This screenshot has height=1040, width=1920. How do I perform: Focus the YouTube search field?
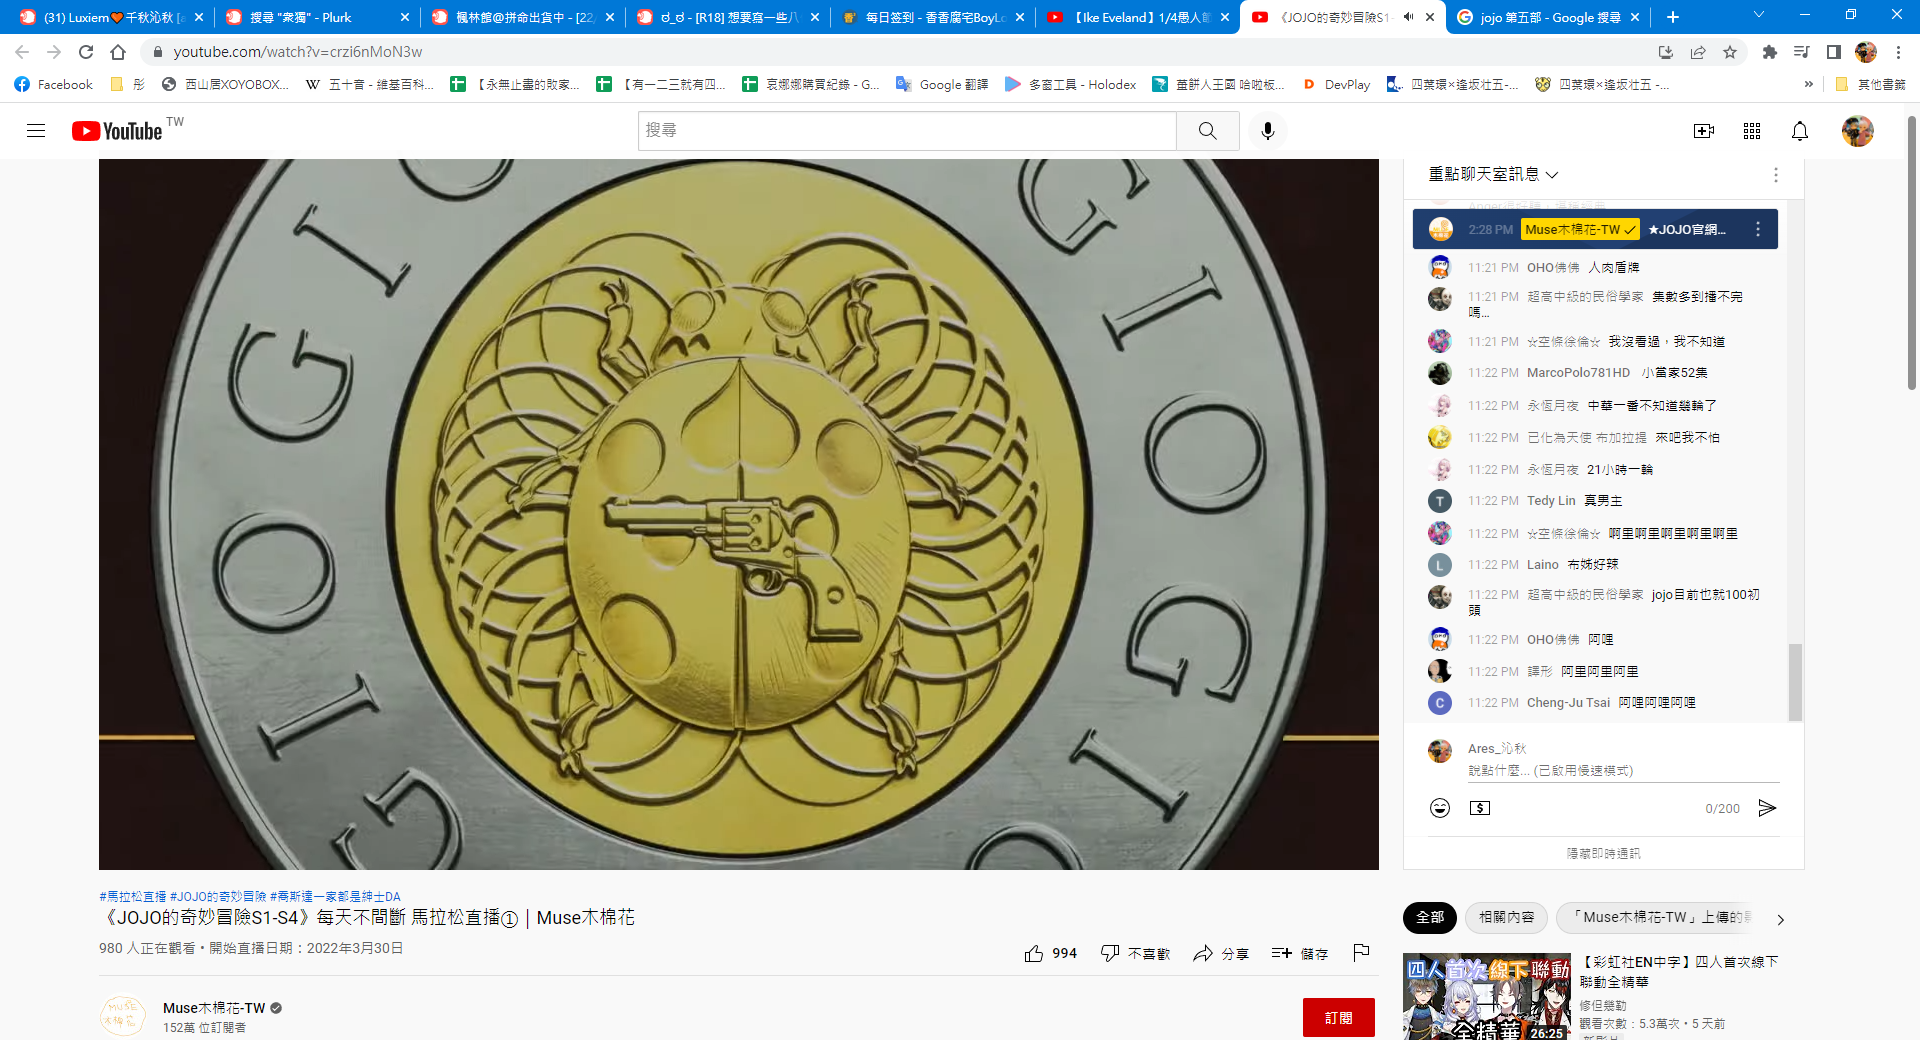(907, 131)
